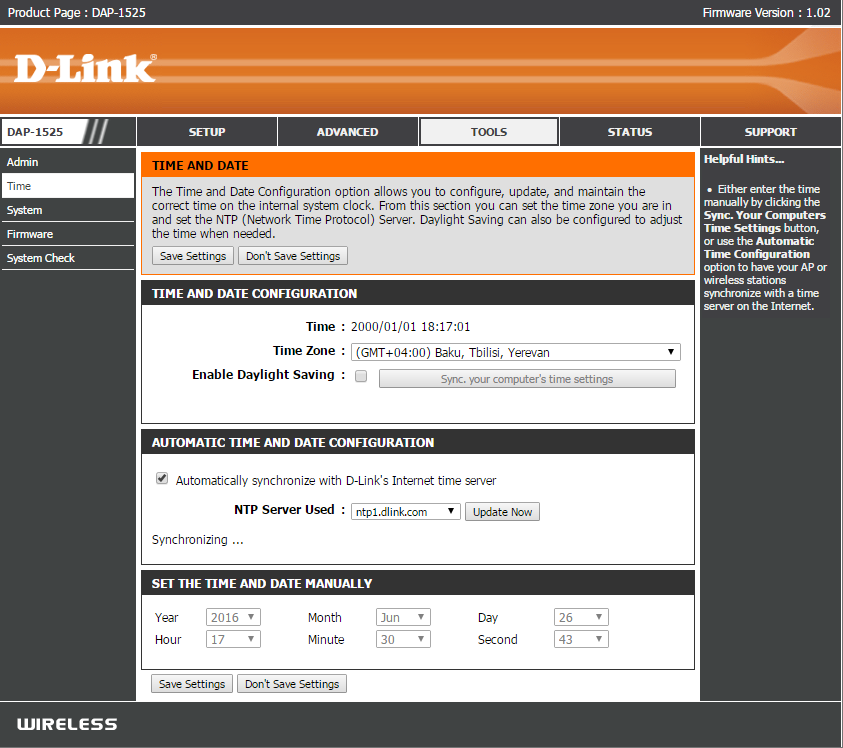Click top Don't Save Settings button
This screenshot has height=748, width=843.
293,256
